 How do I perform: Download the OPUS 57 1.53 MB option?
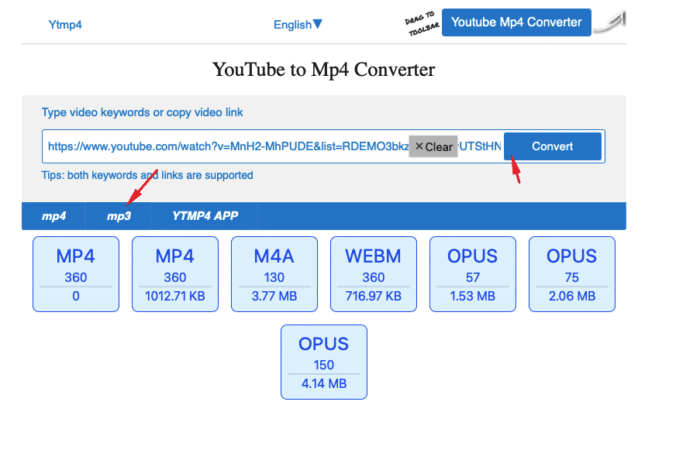point(473,274)
